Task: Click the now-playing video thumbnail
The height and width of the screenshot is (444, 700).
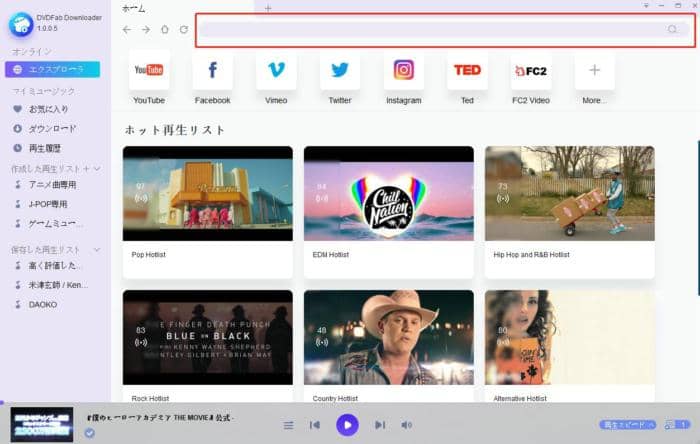Action: coord(42,424)
